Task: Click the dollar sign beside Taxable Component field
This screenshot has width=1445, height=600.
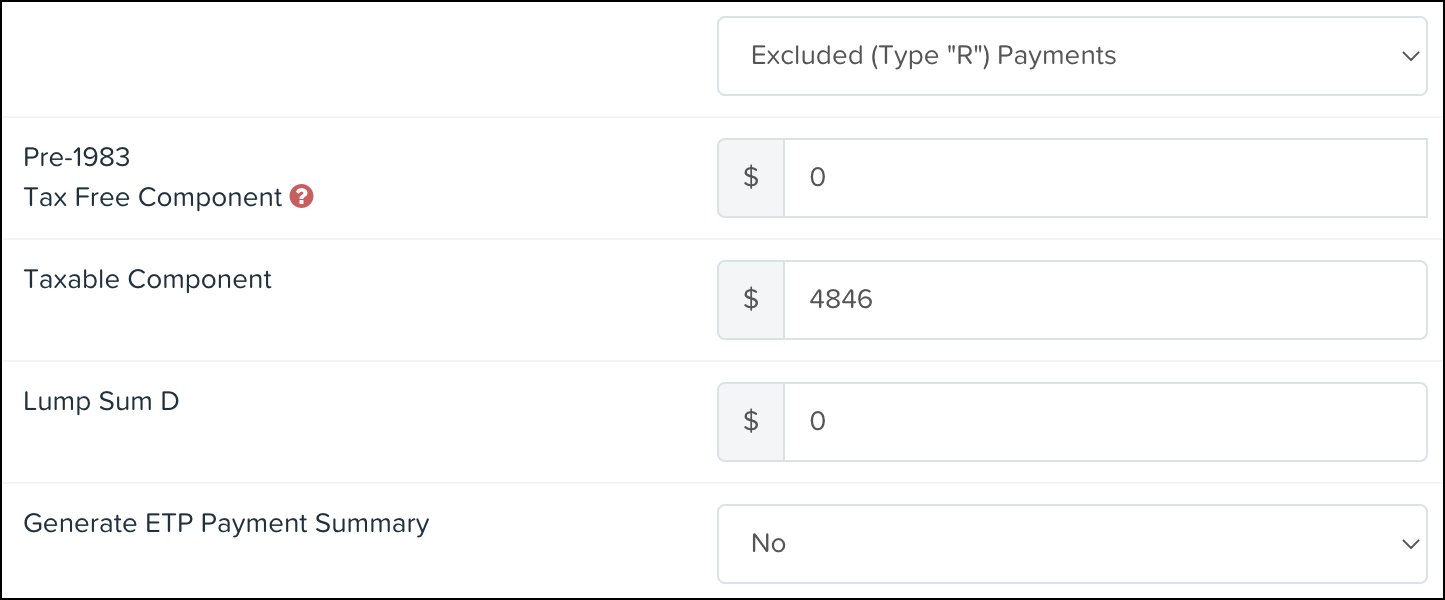Action: coord(751,300)
